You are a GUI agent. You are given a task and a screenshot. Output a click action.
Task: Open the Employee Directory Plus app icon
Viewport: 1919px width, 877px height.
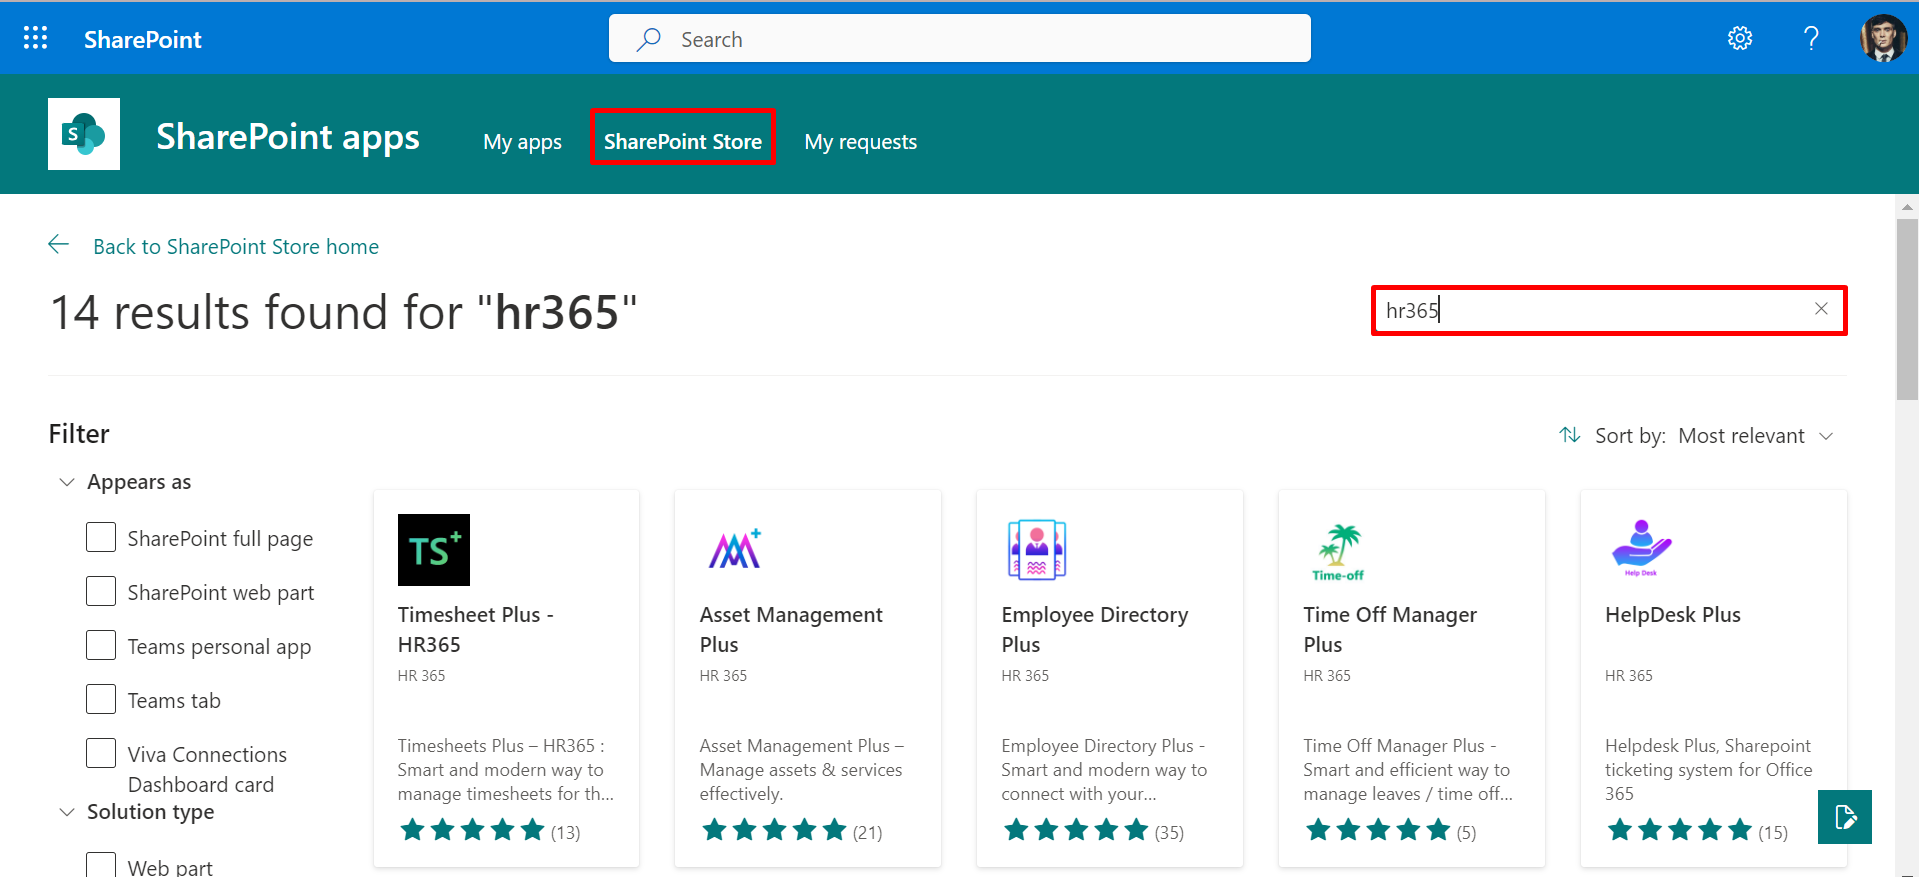(1038, 550)
